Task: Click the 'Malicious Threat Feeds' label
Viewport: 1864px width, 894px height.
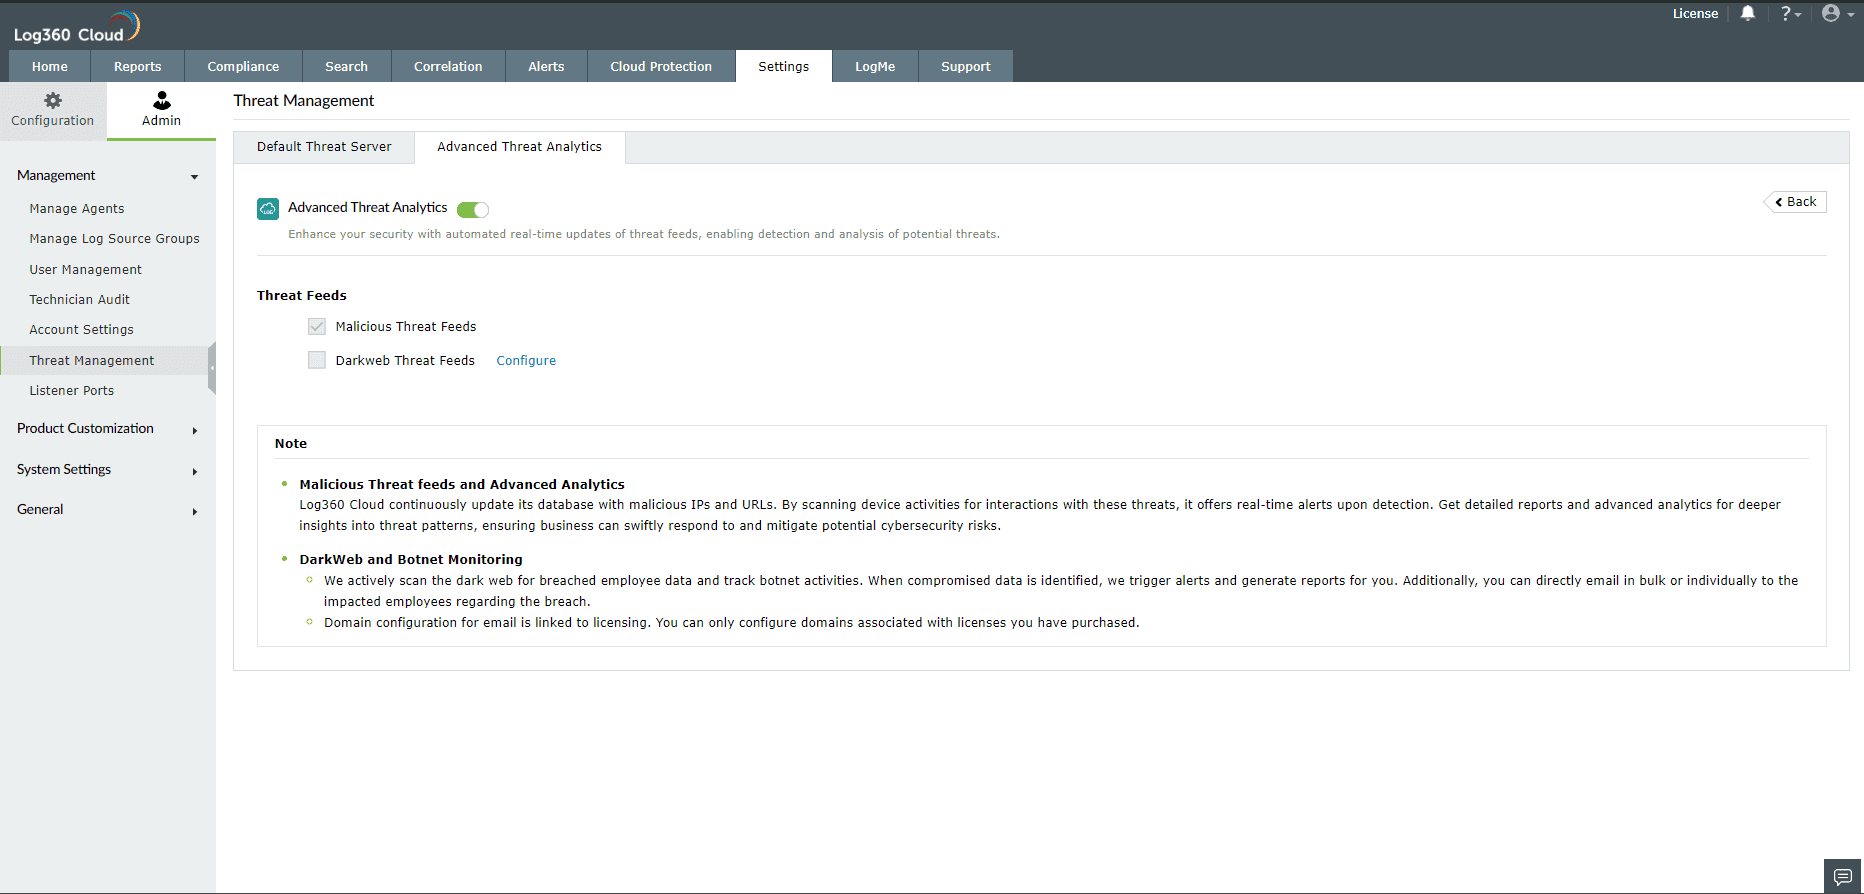Action: coord(406,327)
